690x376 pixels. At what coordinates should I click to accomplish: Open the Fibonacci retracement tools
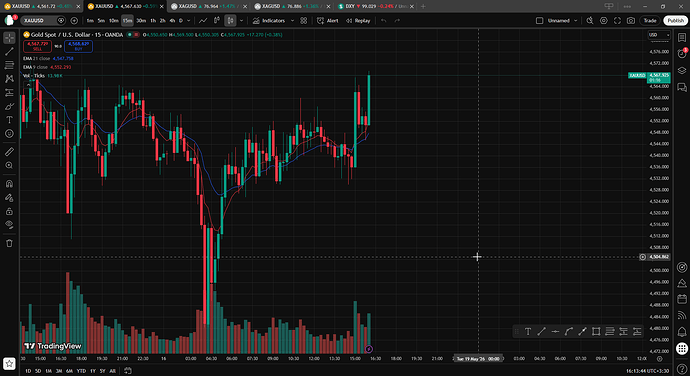(9, 65)
